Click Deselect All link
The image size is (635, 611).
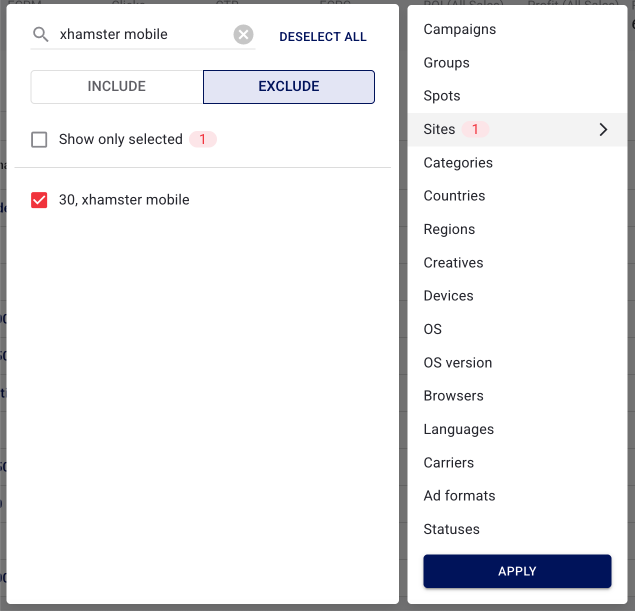323,37
